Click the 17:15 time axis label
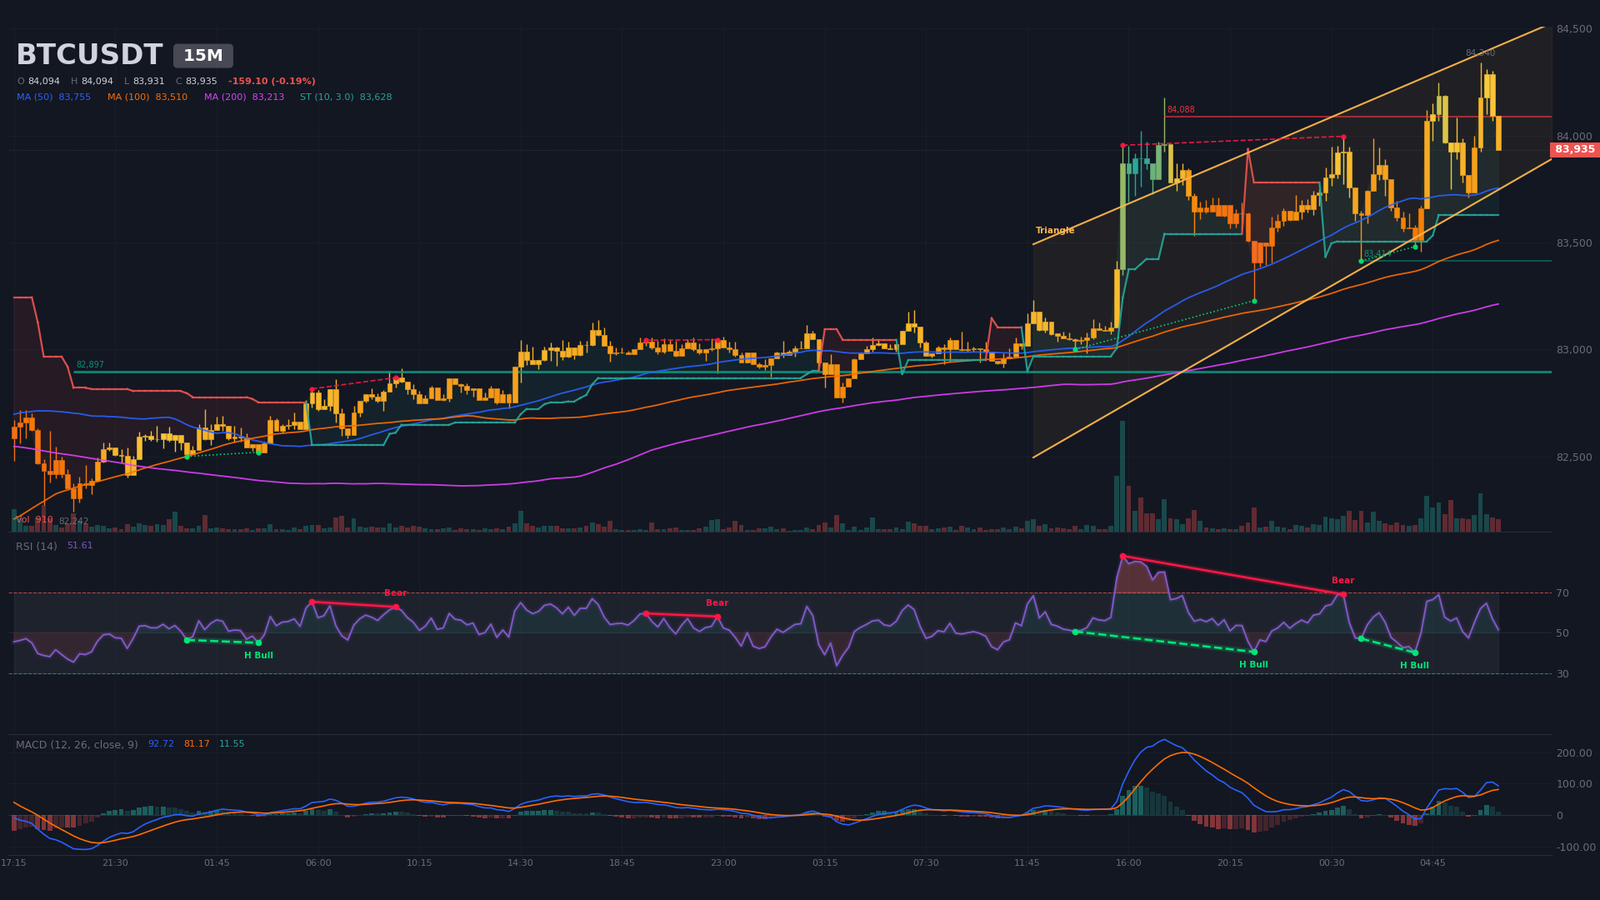Screen dimensions: 1600x900 point(13,863)
